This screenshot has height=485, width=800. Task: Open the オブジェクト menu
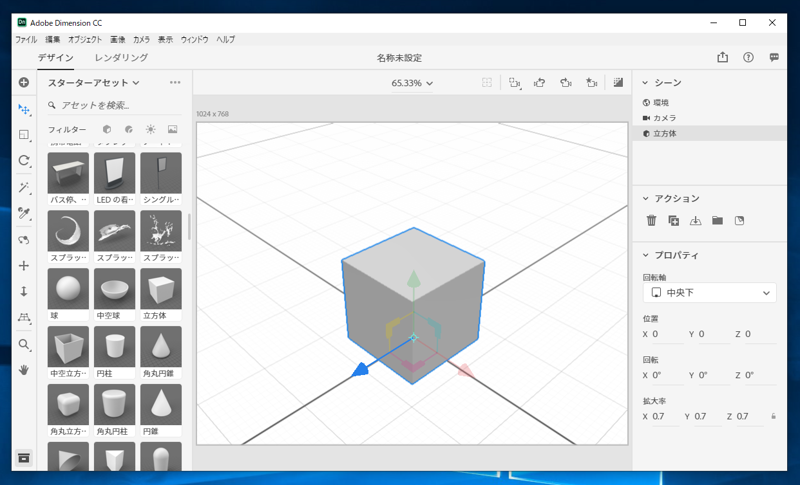click(x=85, y=39)
